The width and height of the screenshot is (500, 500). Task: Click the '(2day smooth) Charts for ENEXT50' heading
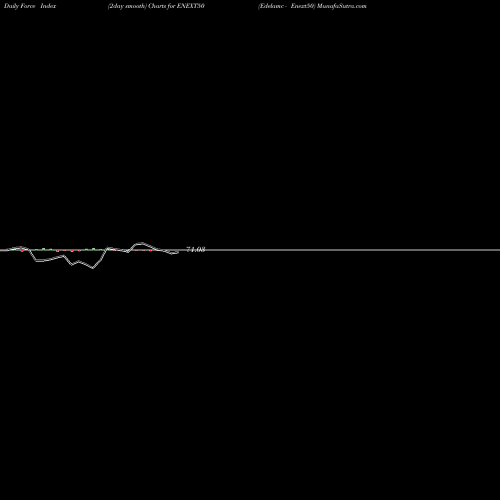click(156, 6)
